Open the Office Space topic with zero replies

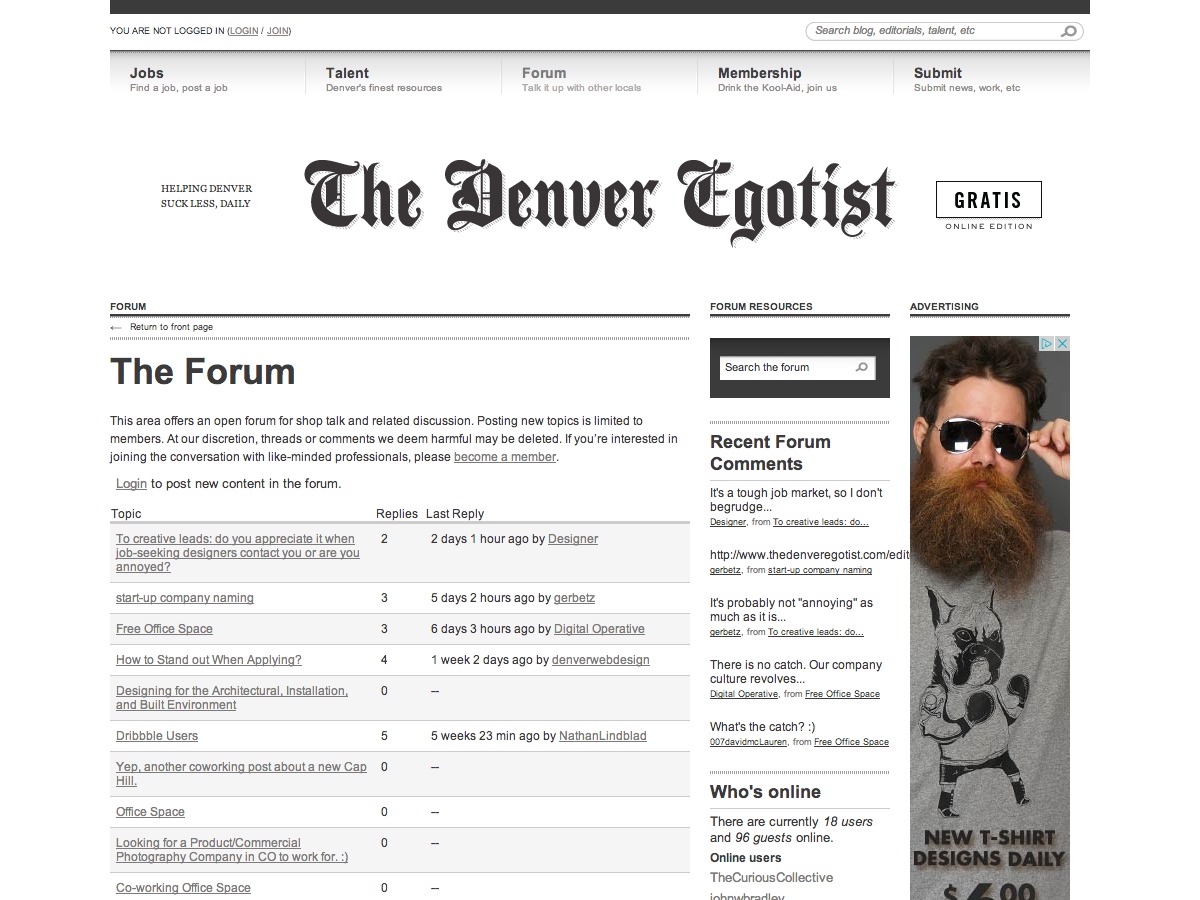(150, 812)
